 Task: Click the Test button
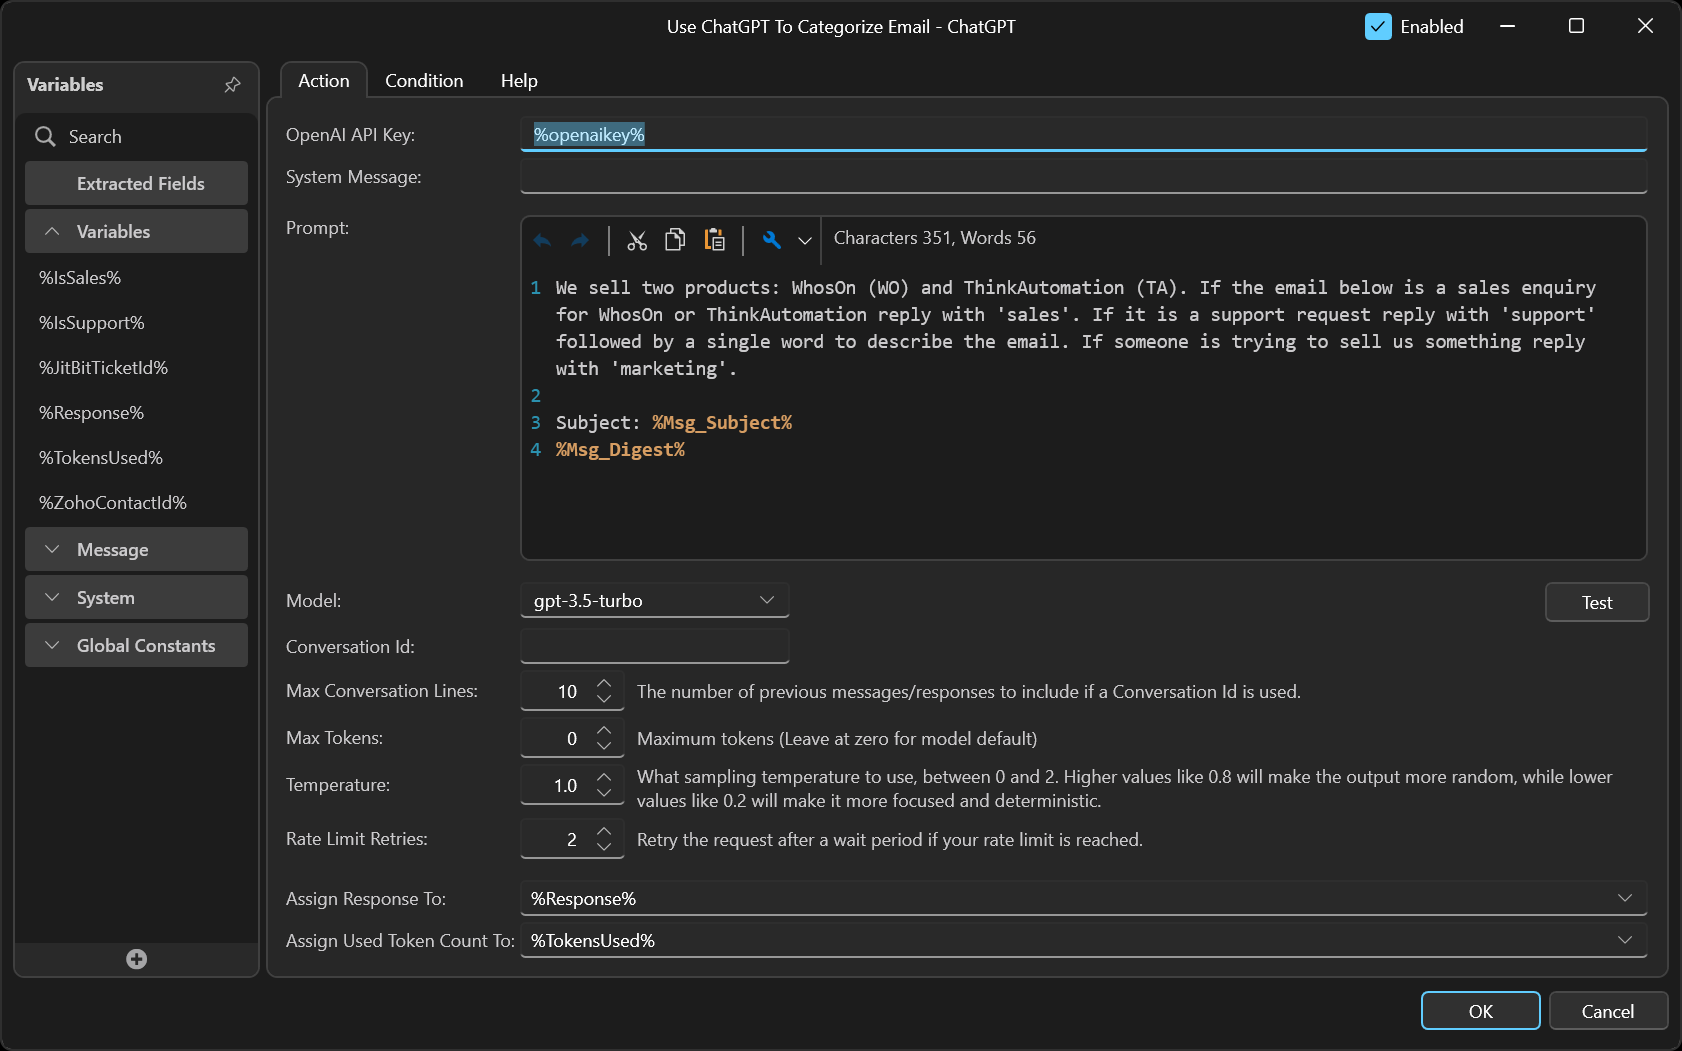[x=1597, y=602]
